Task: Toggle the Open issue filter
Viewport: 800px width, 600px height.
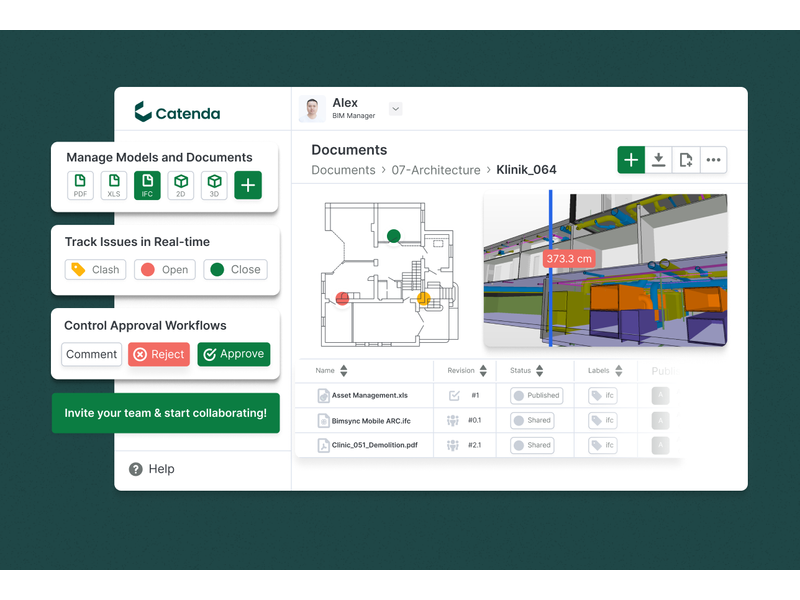Action: pyautogui.click(x=163, y=270)
